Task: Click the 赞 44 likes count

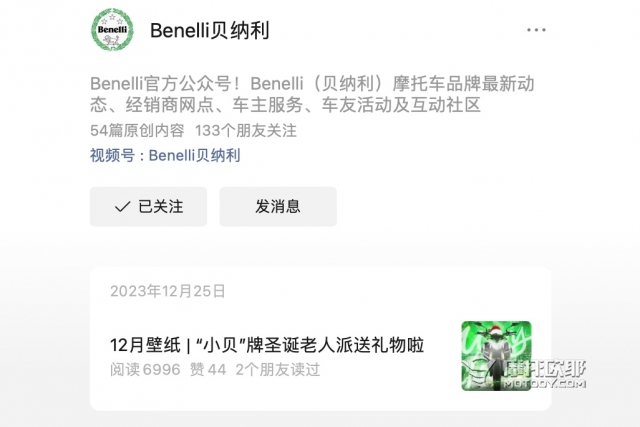Action: click(208, 370)
